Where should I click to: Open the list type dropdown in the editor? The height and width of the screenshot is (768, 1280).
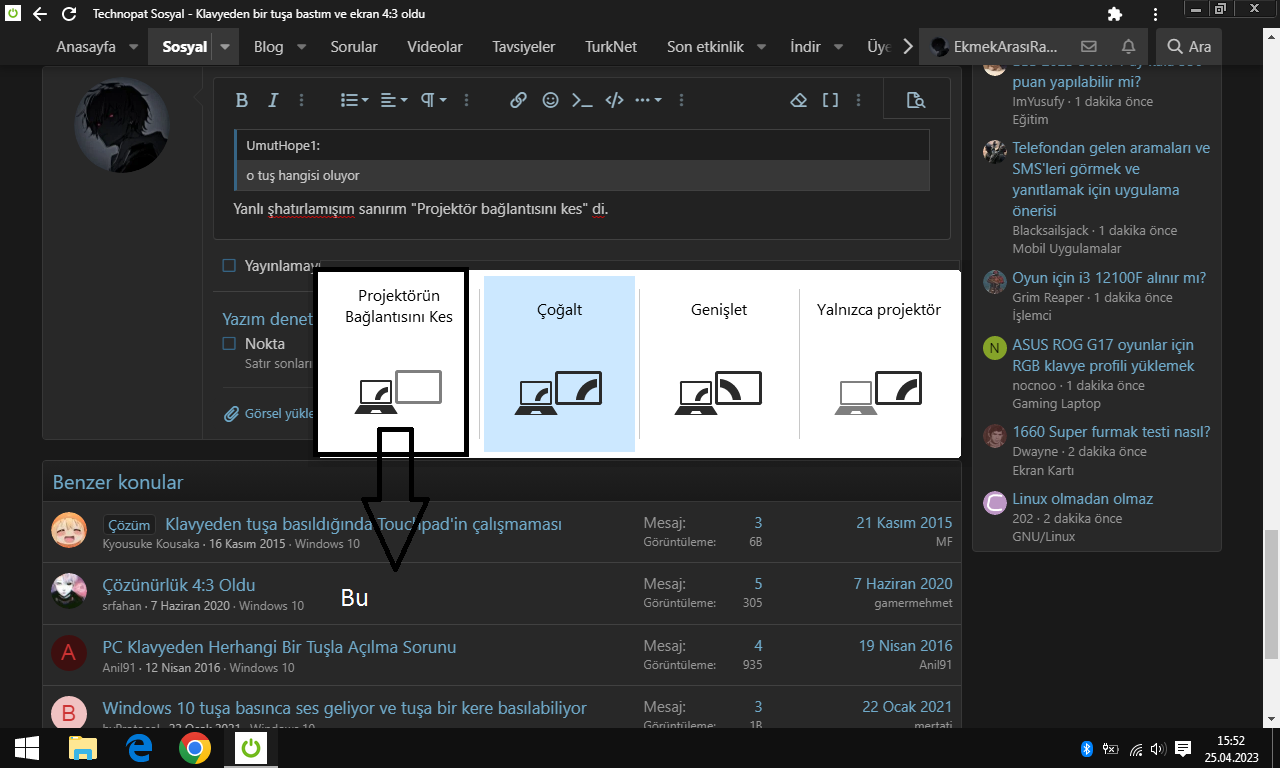pyautogui.click(x=355, y=100)
